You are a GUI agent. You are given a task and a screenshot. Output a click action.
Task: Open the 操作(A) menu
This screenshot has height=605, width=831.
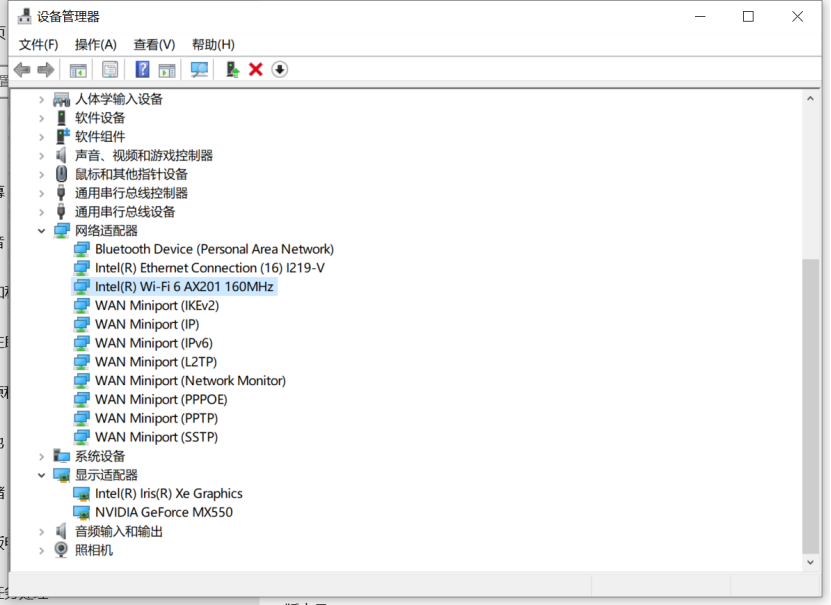pyautogui.click(x=95, y=45)
